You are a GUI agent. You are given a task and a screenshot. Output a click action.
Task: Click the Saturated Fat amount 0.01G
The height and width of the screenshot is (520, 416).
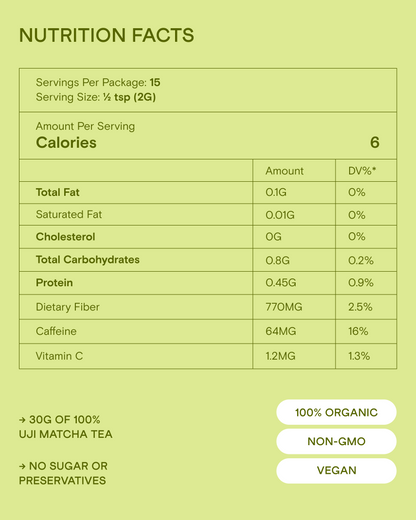[x=280, y=215]
